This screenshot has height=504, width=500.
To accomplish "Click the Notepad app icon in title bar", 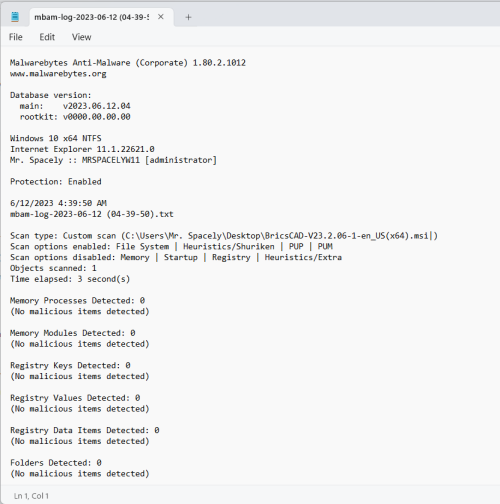I will (15, 17).
